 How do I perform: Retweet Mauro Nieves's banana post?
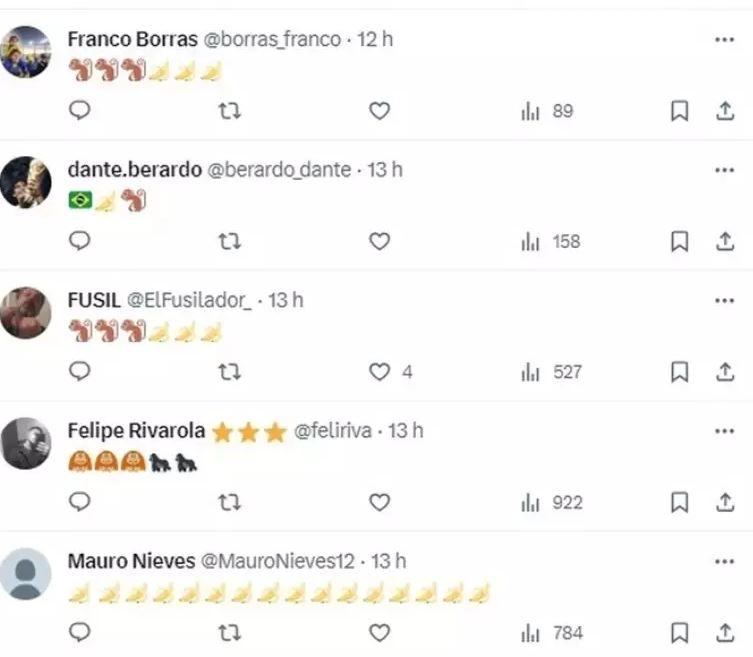(x=229, y=632)
